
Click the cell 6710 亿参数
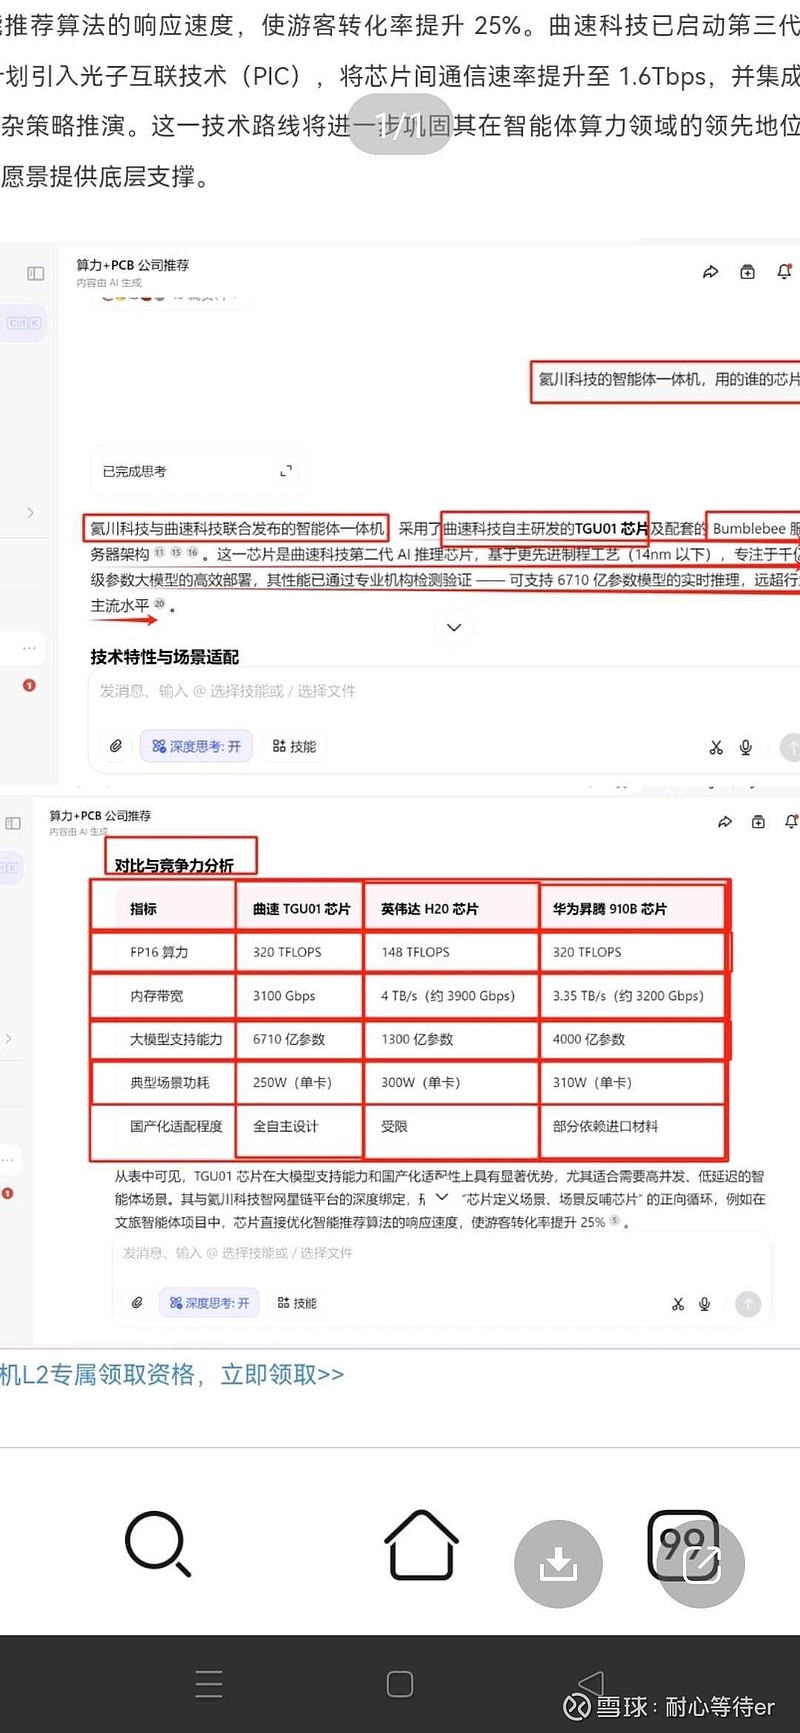tap(289, 1039)
